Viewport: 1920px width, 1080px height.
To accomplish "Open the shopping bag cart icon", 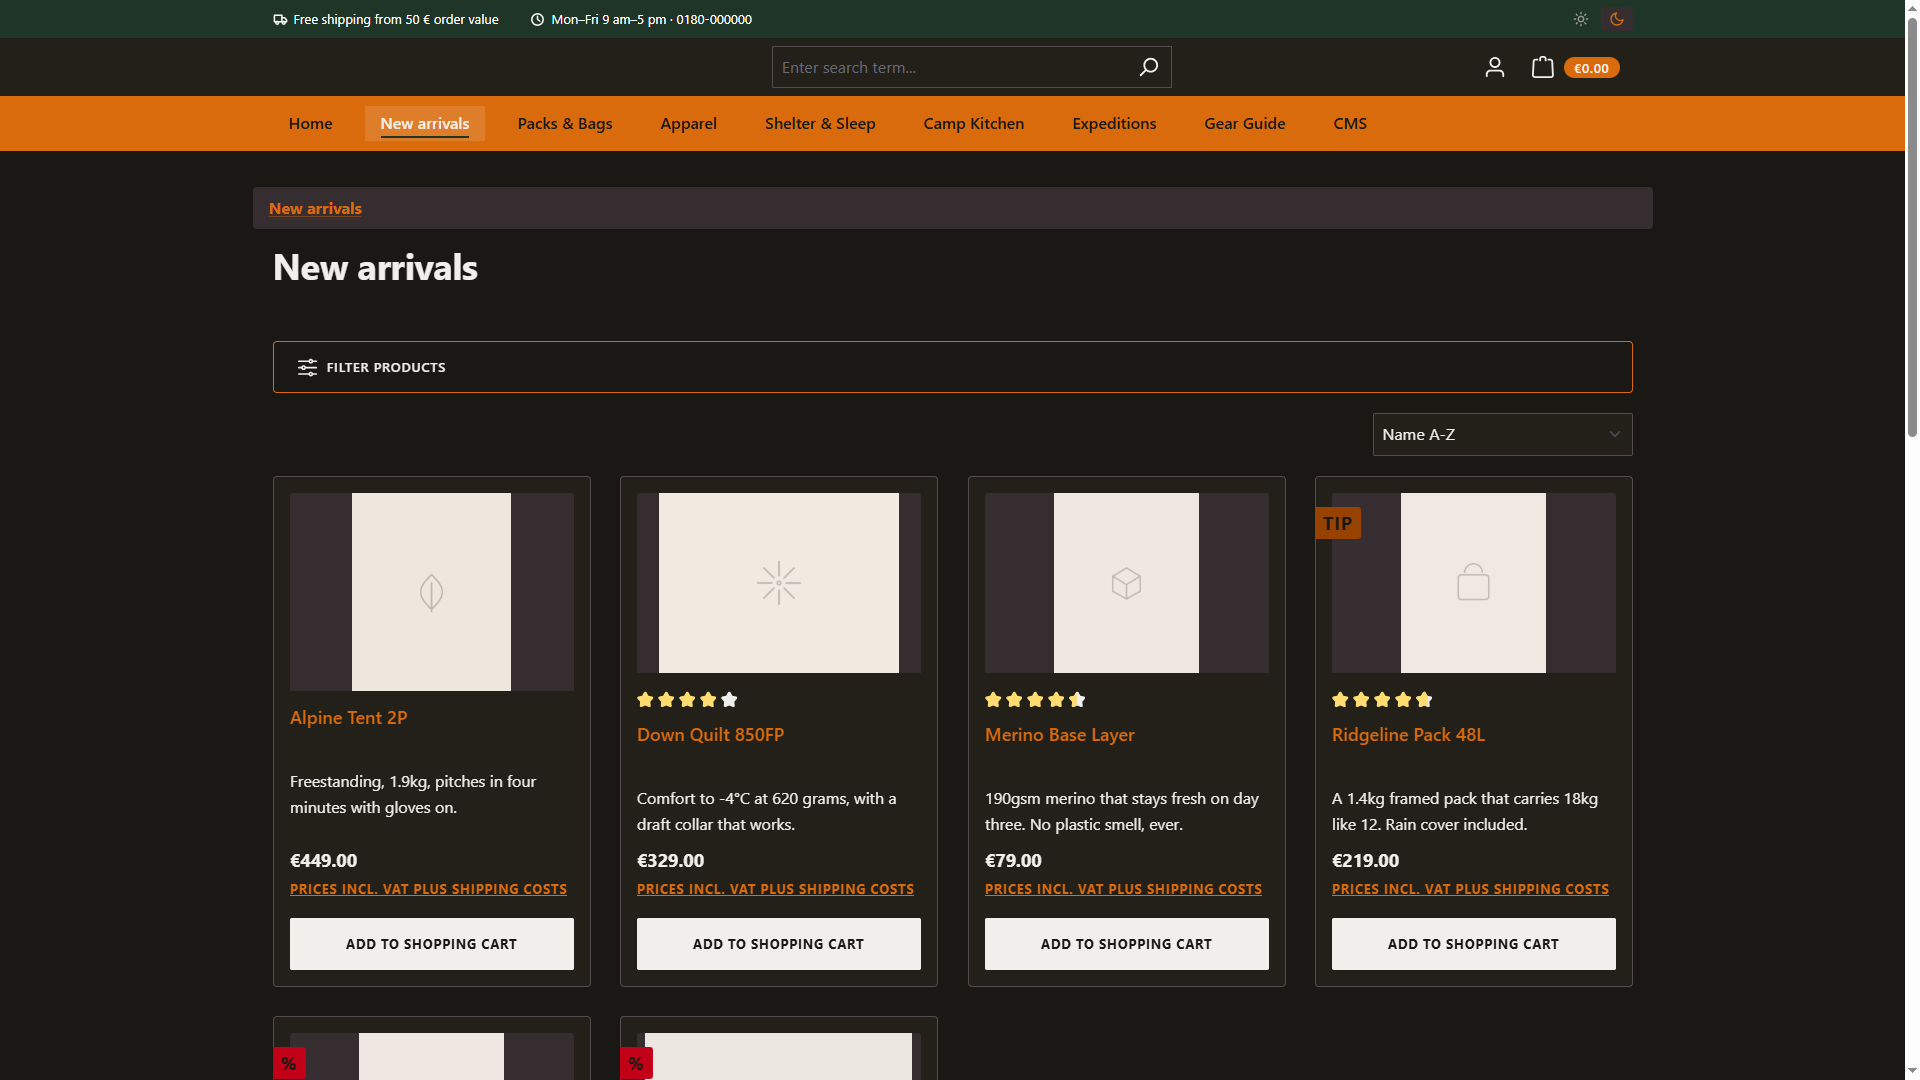I will pyautogui.click(x=1542, y=67).
